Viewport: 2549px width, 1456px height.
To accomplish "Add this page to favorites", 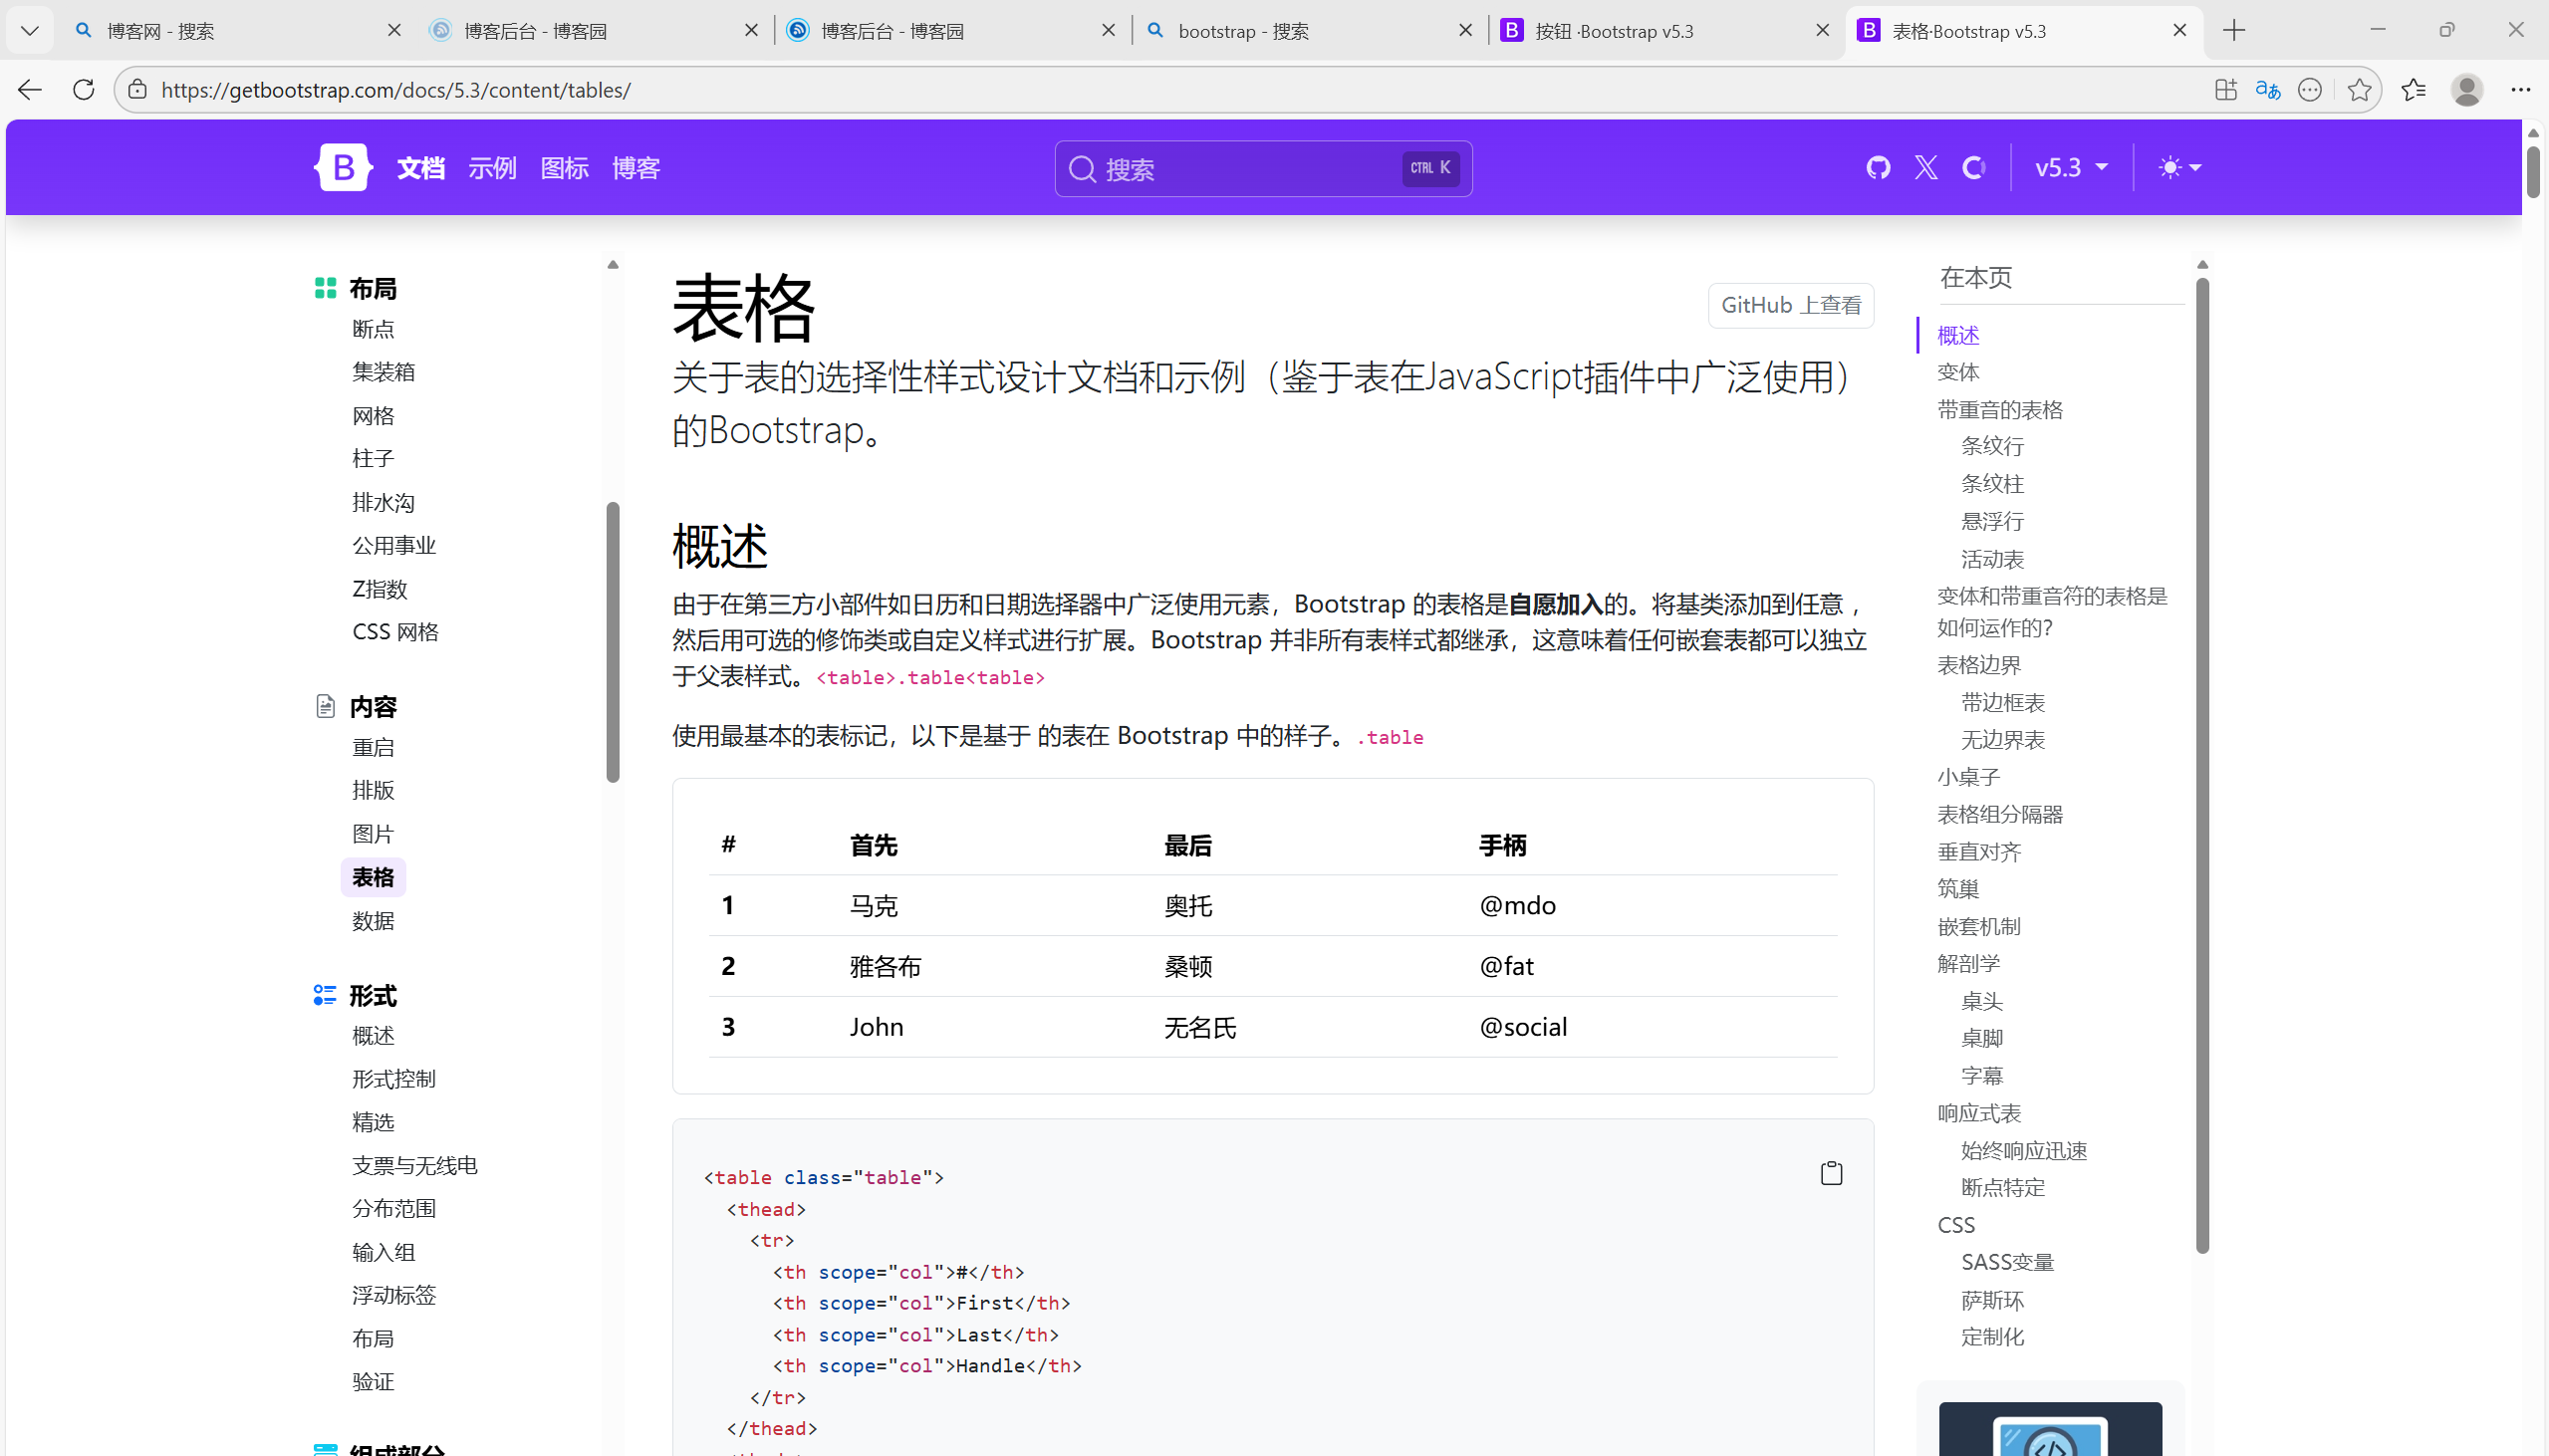I will click(x=2359, y=90).
